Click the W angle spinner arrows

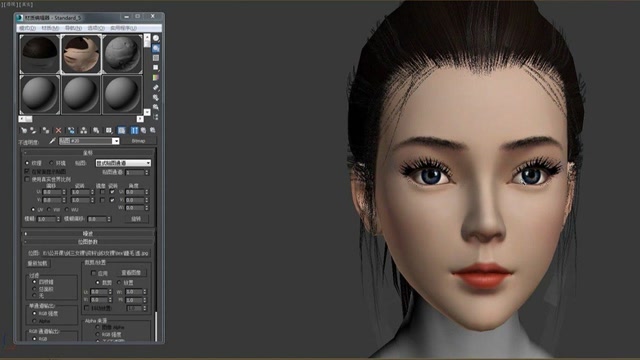pos(147,208)
